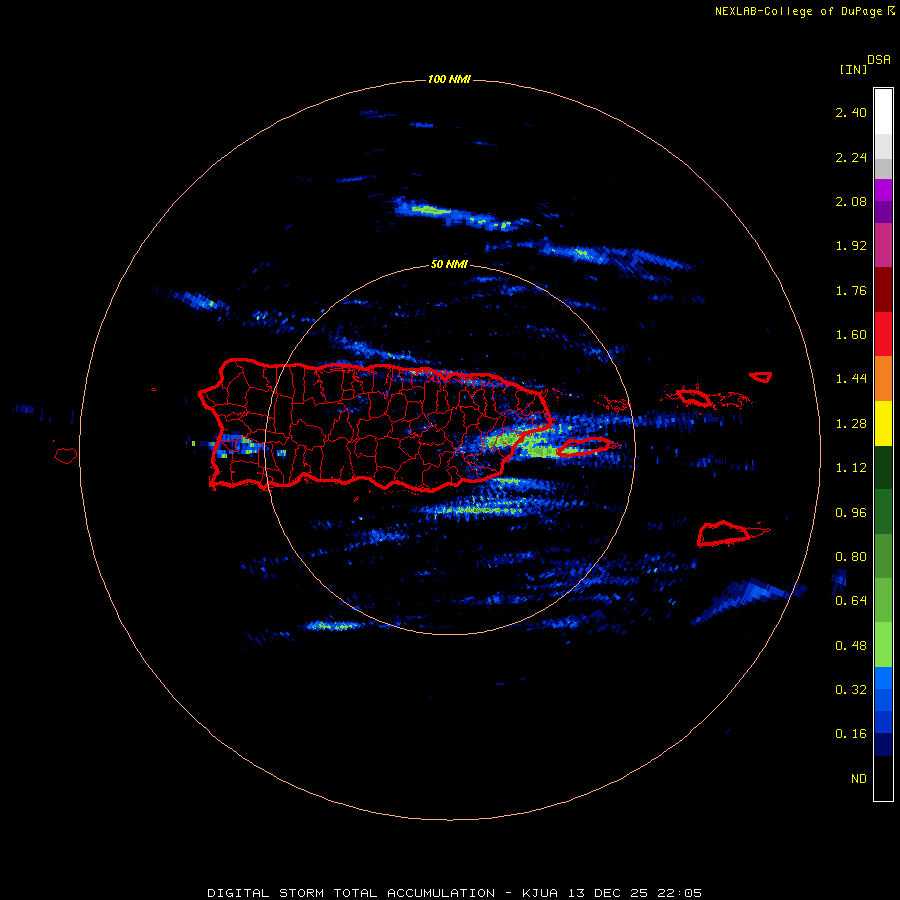900x900 pixels.
Task: Click the St. Croix island outline in southeast
Action: click(x=723, y=534)
